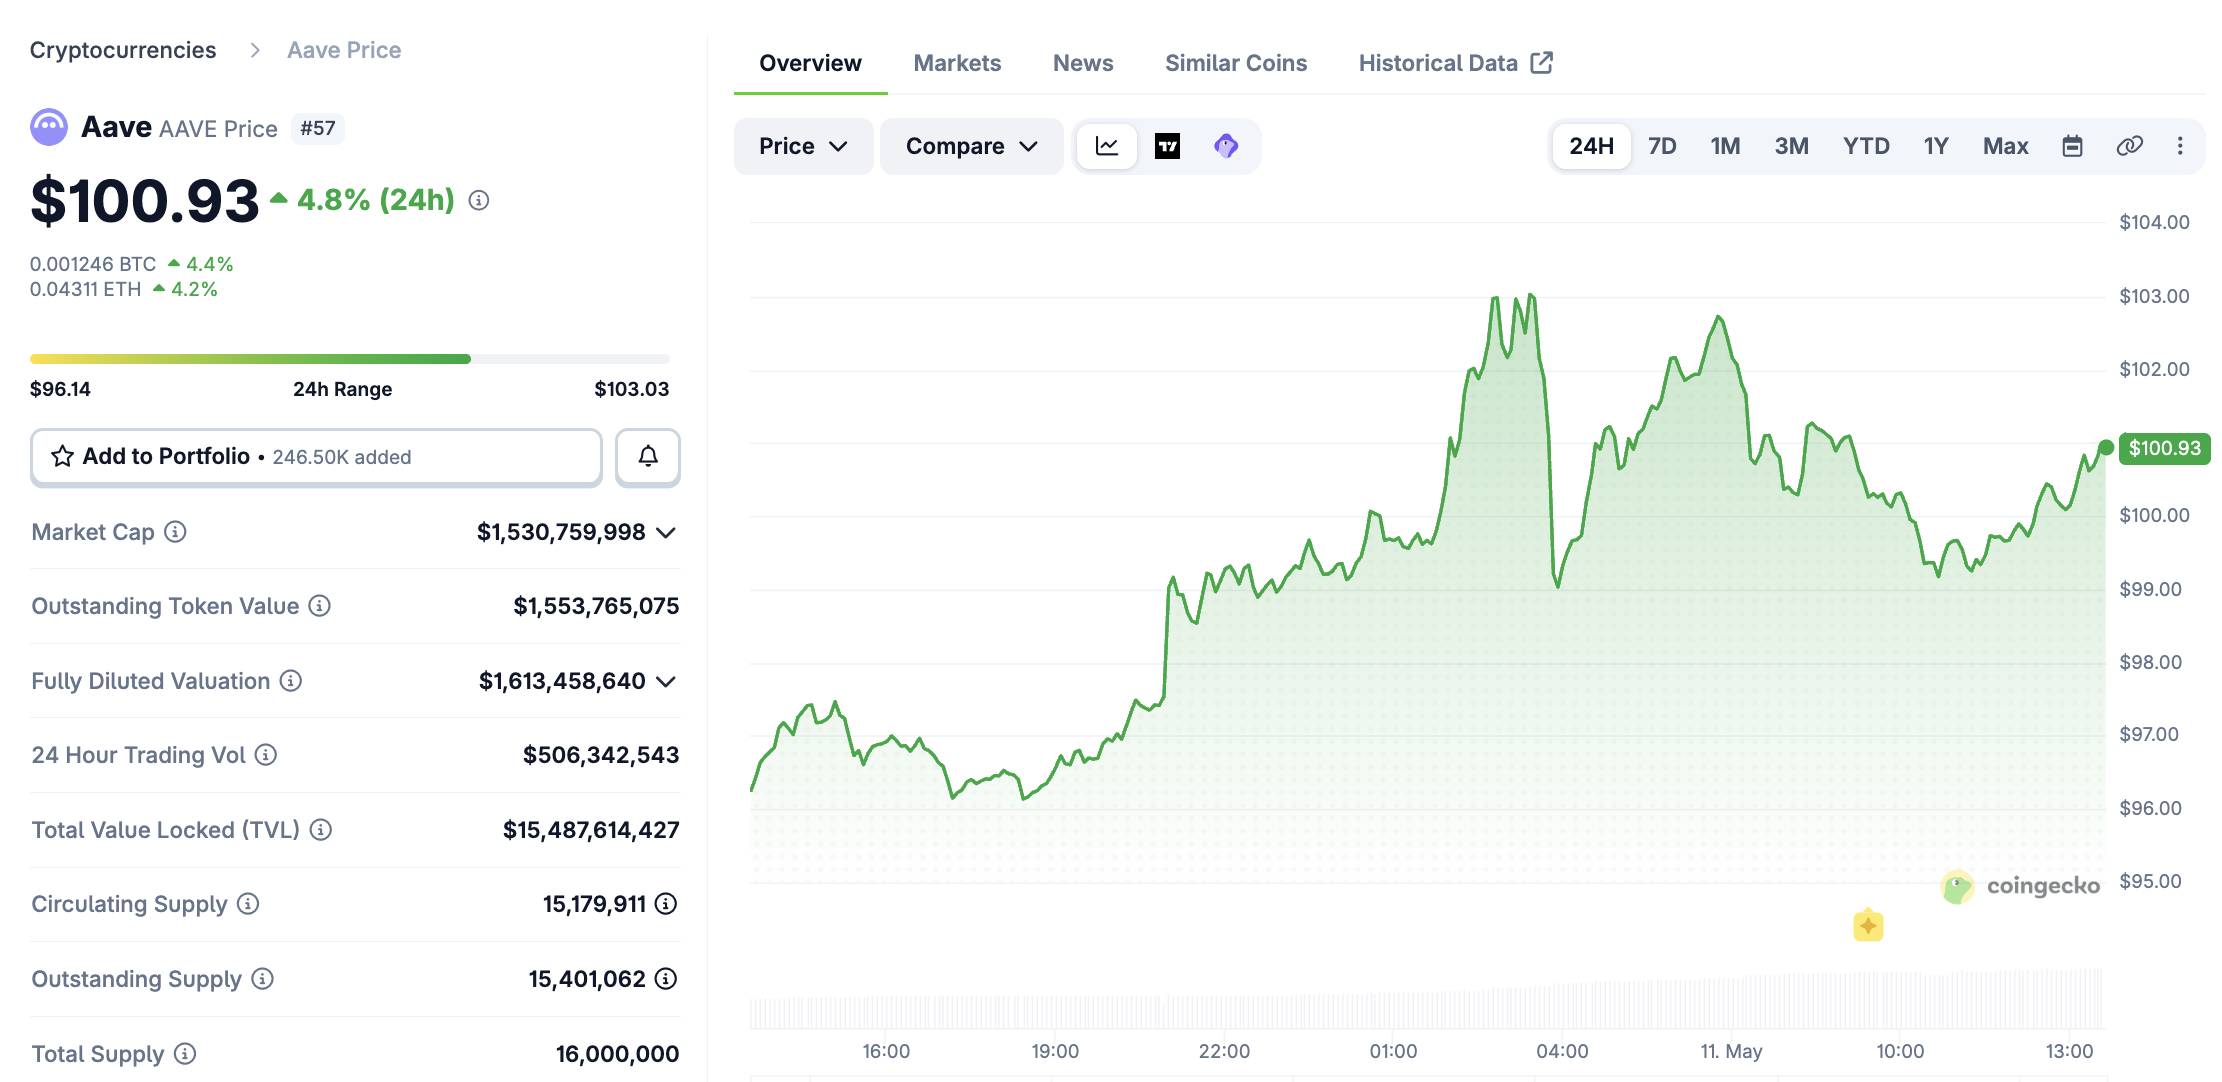The height and width of the screenshot is (1082, 2222).
Task: Open the 24h price change info icon
Action: 479,201
